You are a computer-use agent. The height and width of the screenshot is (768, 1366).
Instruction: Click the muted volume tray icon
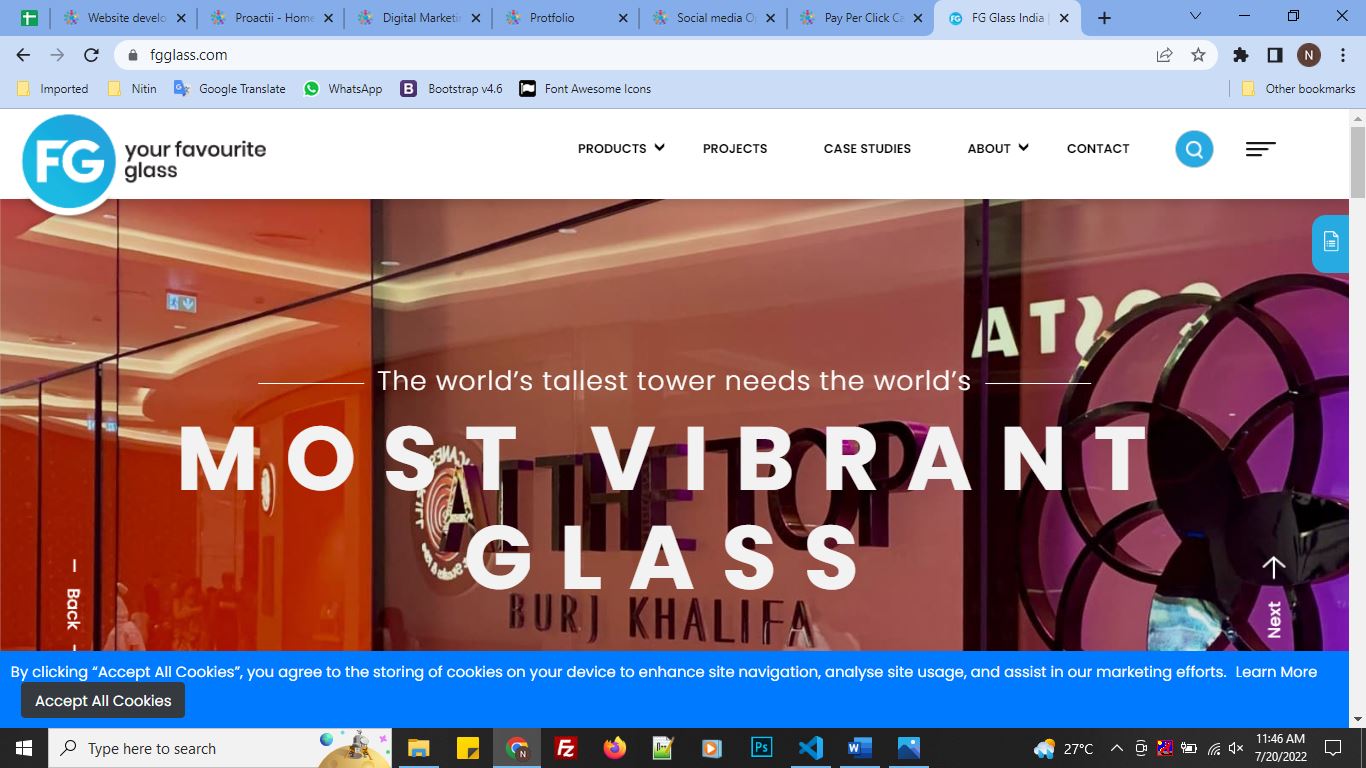point(1236,748)
